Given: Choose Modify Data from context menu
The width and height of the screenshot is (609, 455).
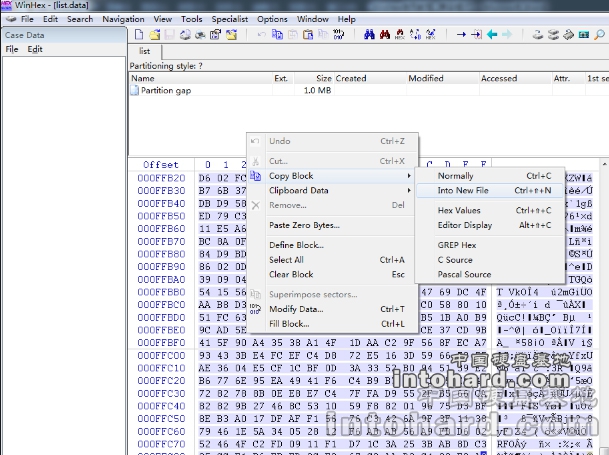Looking at the screenshot, I should [x=332, y=309].
